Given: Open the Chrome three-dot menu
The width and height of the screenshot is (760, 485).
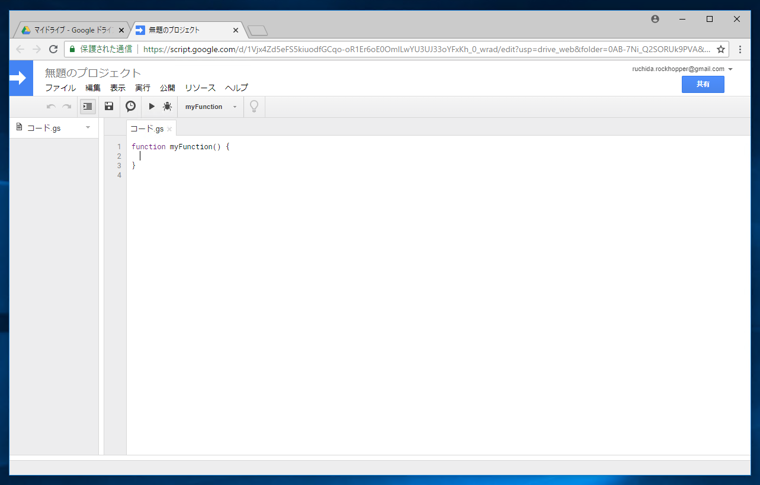Looking at the screenshot, I should [740, 49].
